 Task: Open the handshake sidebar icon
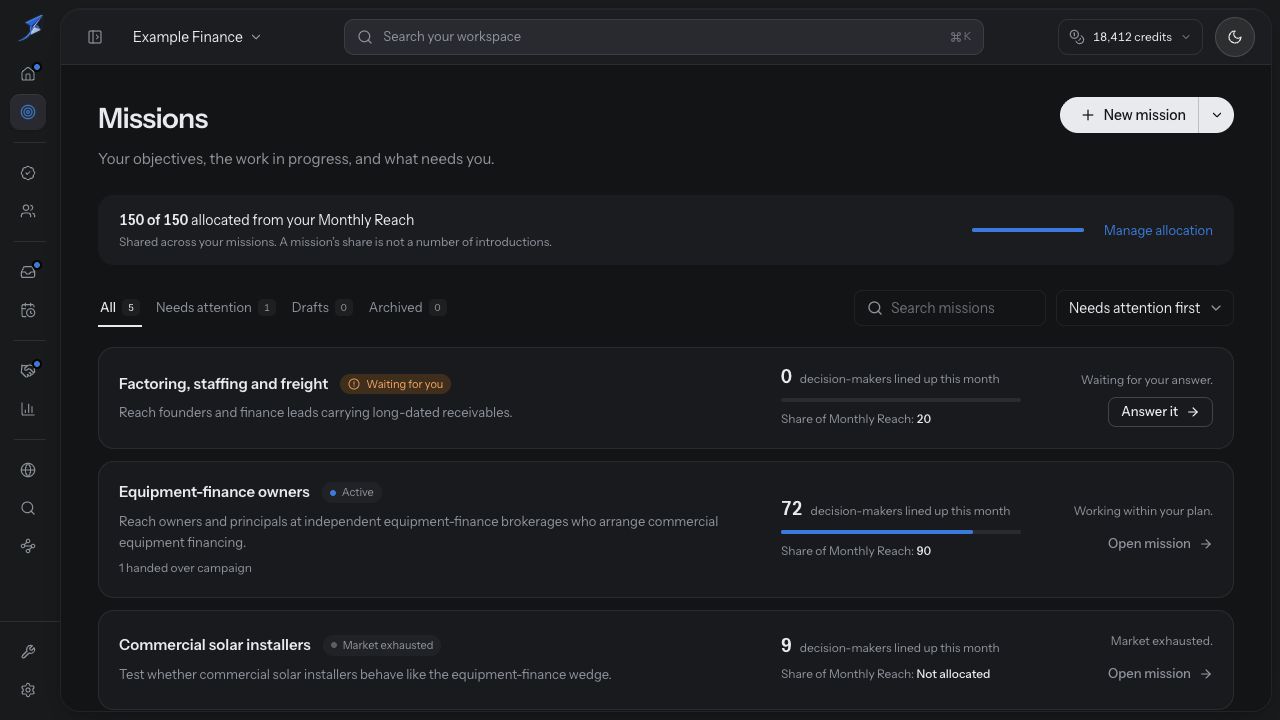[28, 371]
